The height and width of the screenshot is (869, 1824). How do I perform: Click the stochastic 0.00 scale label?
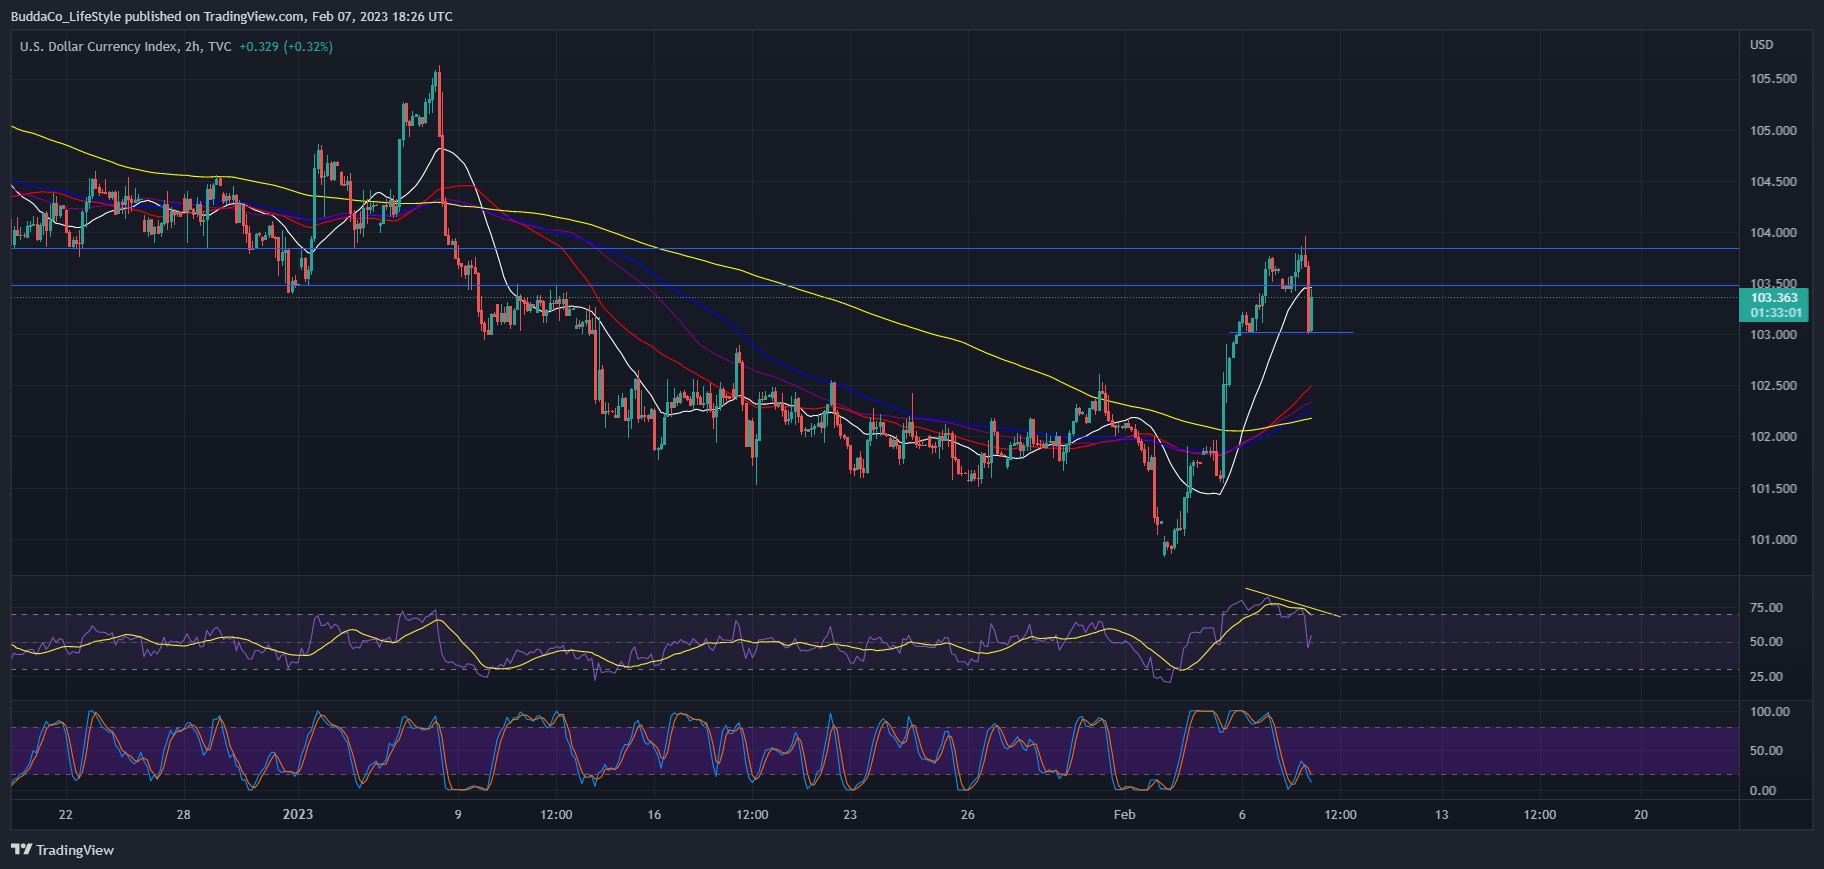click(x=1763, y=791)
